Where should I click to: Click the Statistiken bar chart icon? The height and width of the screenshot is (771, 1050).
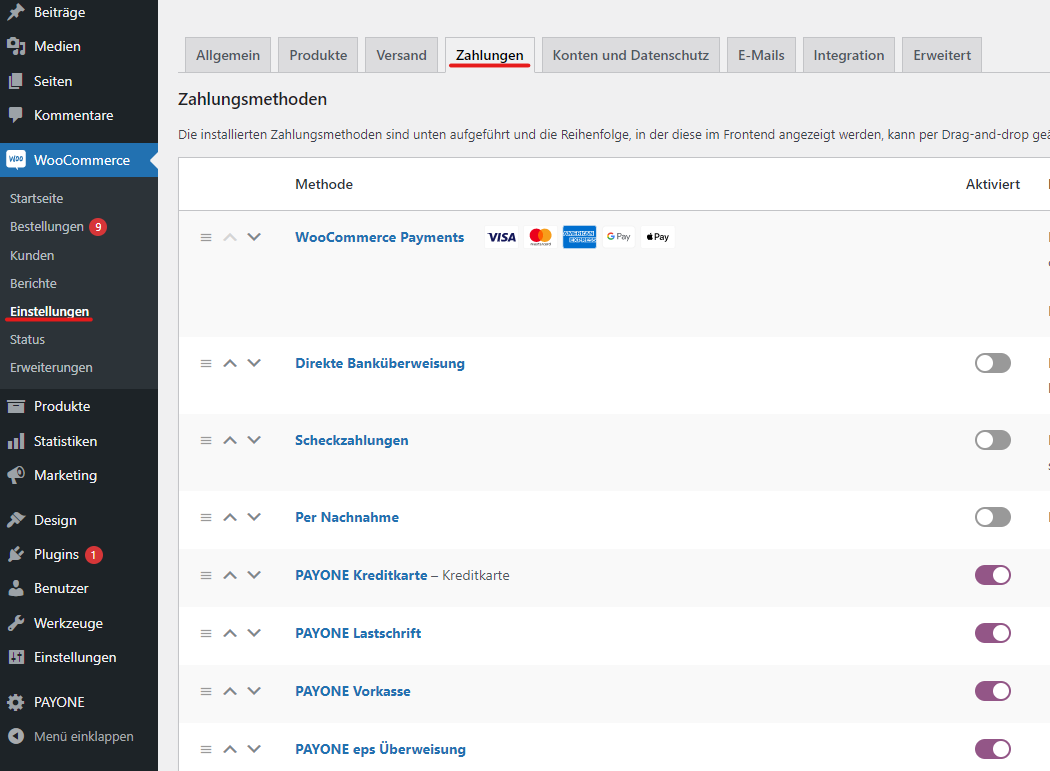tap(16, 441)
